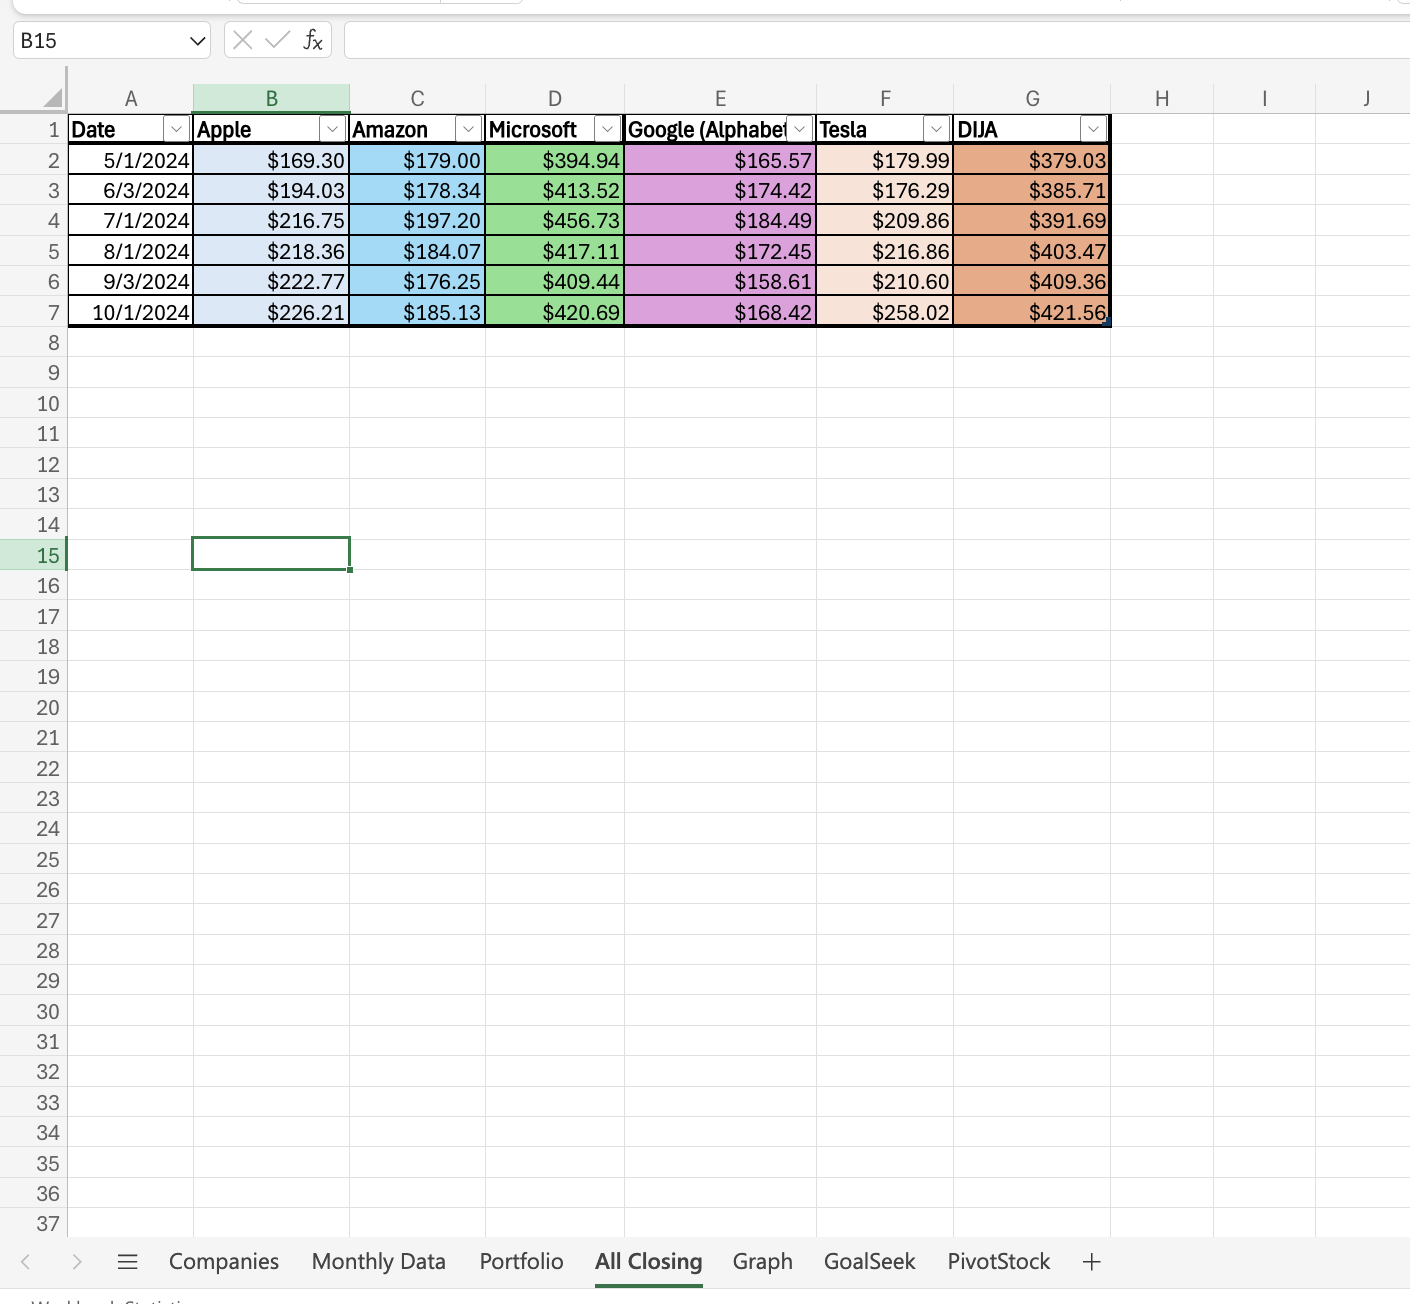Image resolution: width=1410 pixels, height=1304 pixels.
Task: Open the Name Box dropdown arrow
Action: pyautogui.click(x=196, y=40)
